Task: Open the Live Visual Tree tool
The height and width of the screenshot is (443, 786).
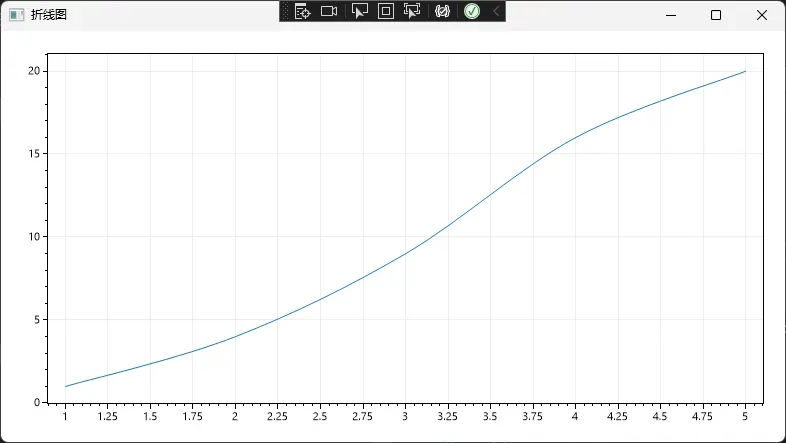Action: tap(302, 11)
